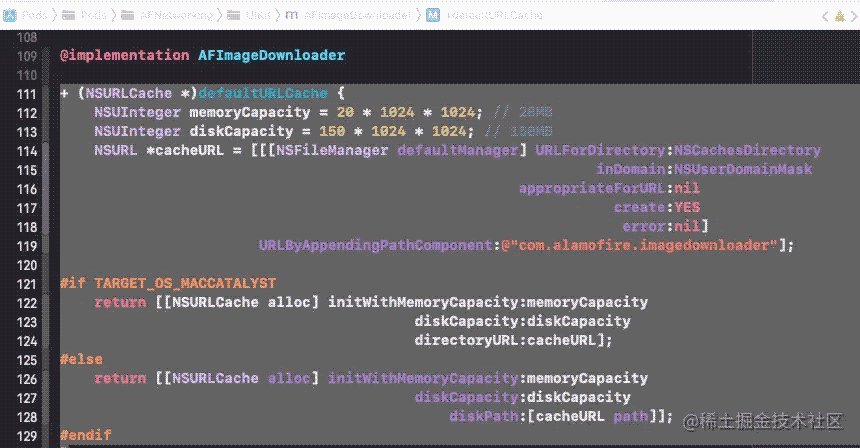Click appropriateForURL parameter label
The image size is (860, 448).
point(592,188)
